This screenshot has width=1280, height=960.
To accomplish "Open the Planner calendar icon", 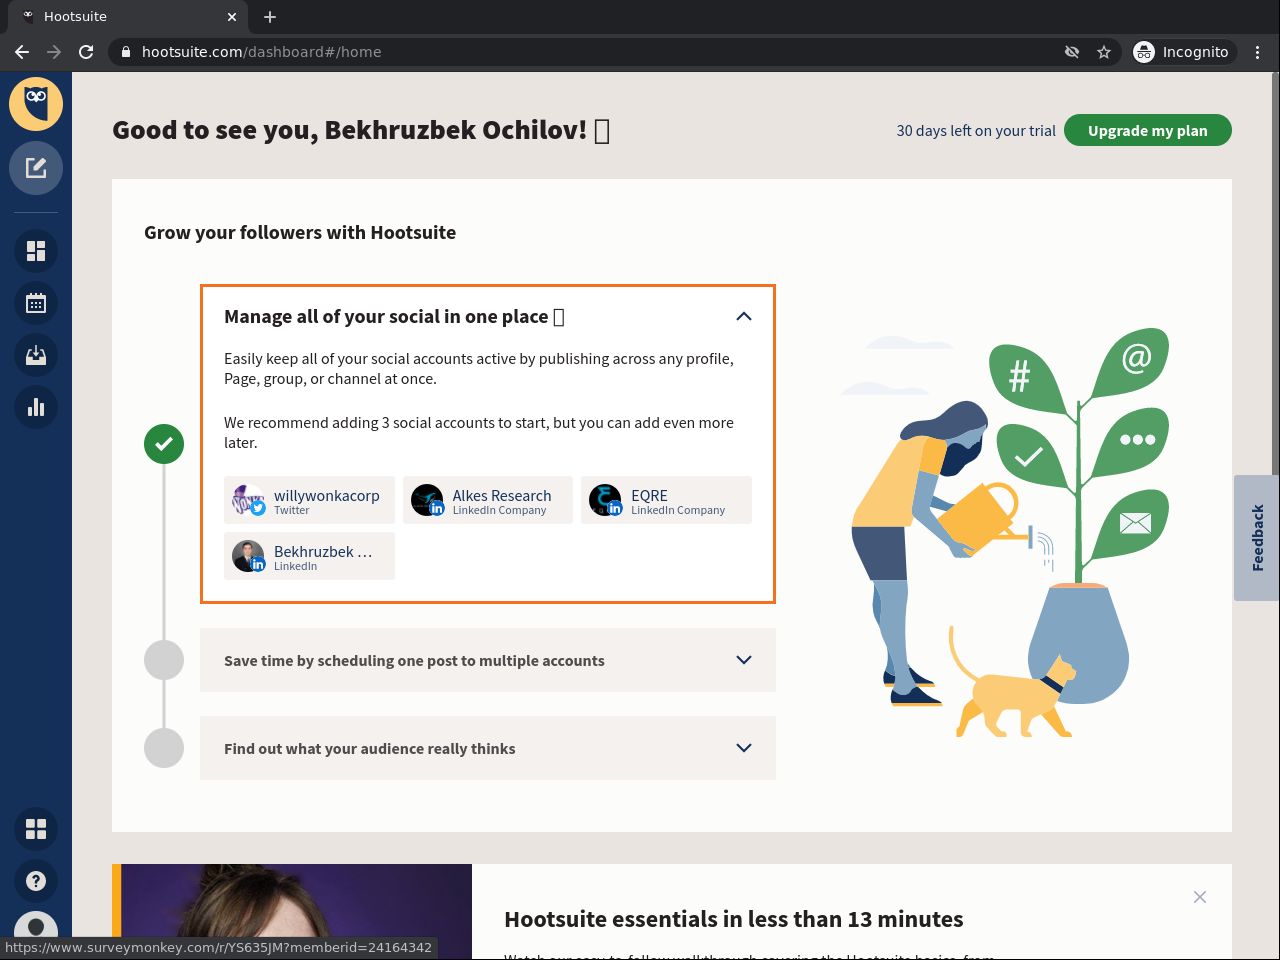I will (36, 303).
